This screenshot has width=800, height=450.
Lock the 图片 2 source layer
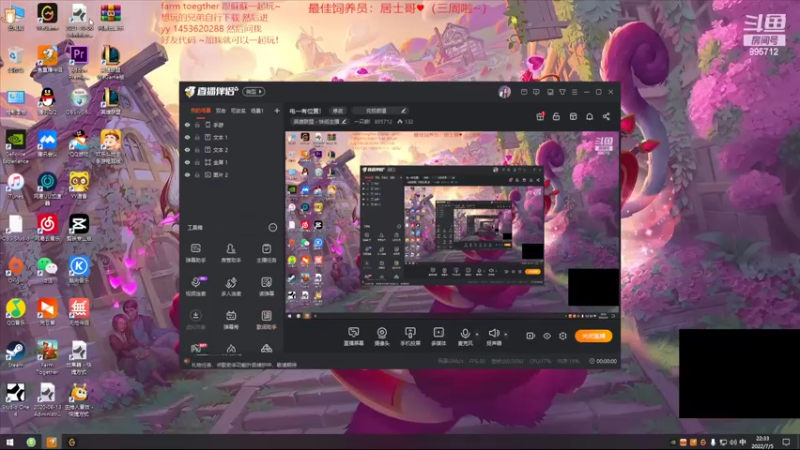coord(197,175)
